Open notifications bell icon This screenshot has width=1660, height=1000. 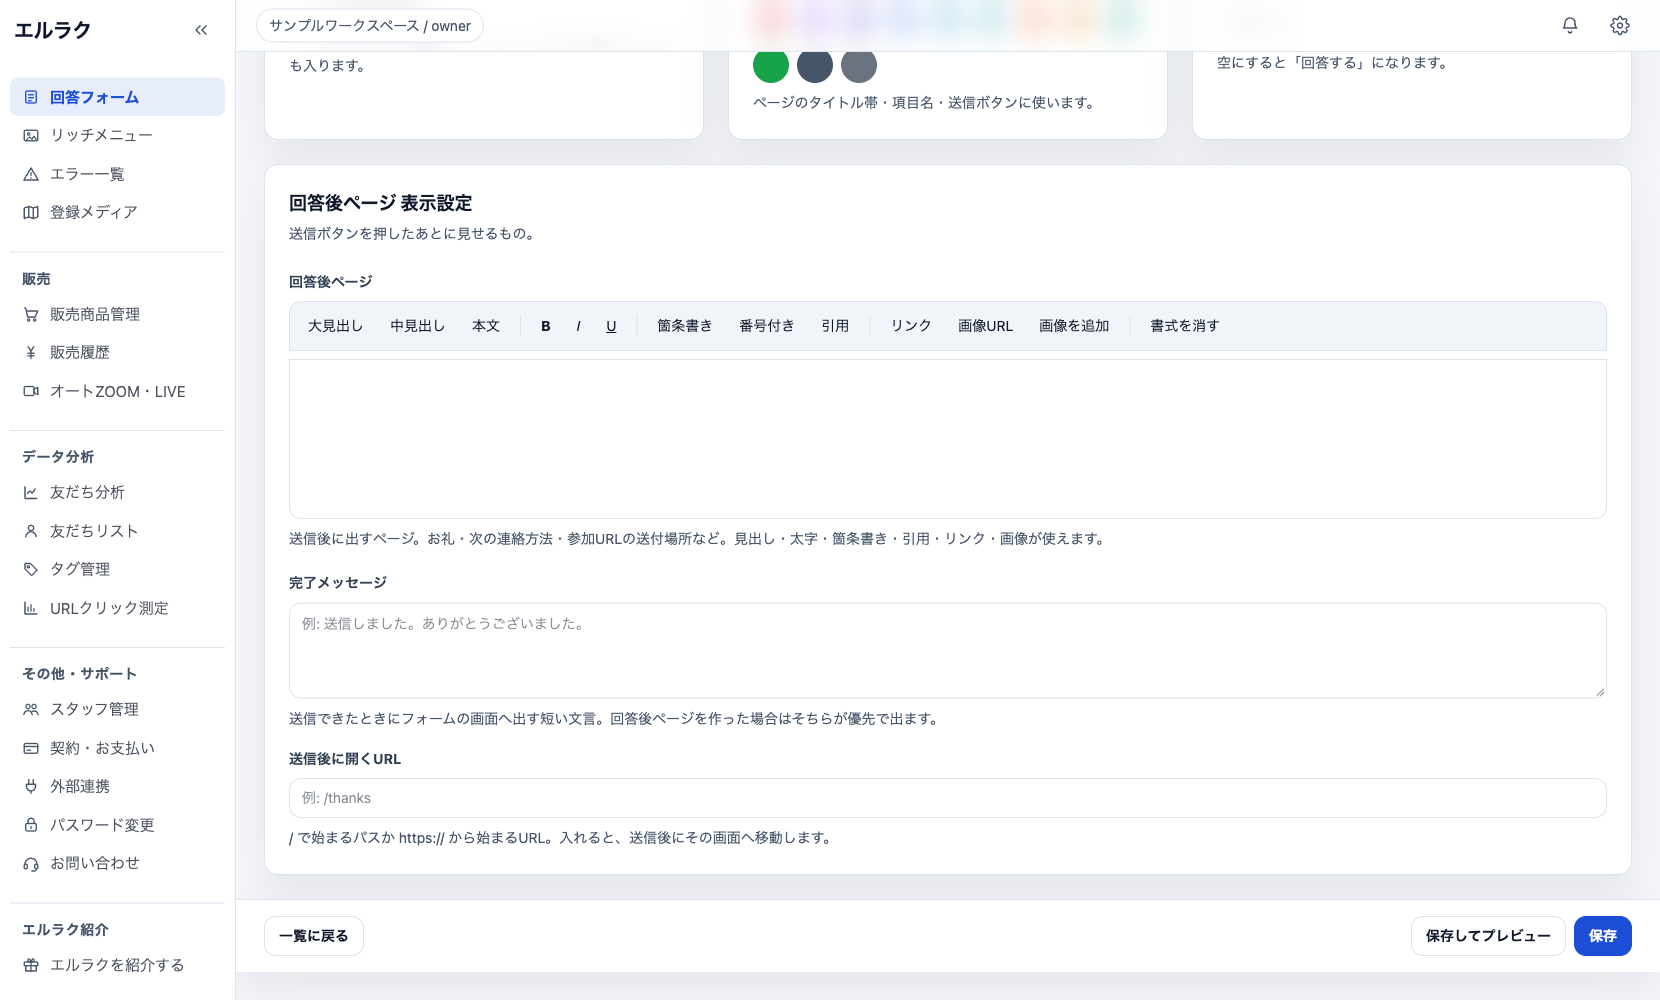click(1570, 26)
